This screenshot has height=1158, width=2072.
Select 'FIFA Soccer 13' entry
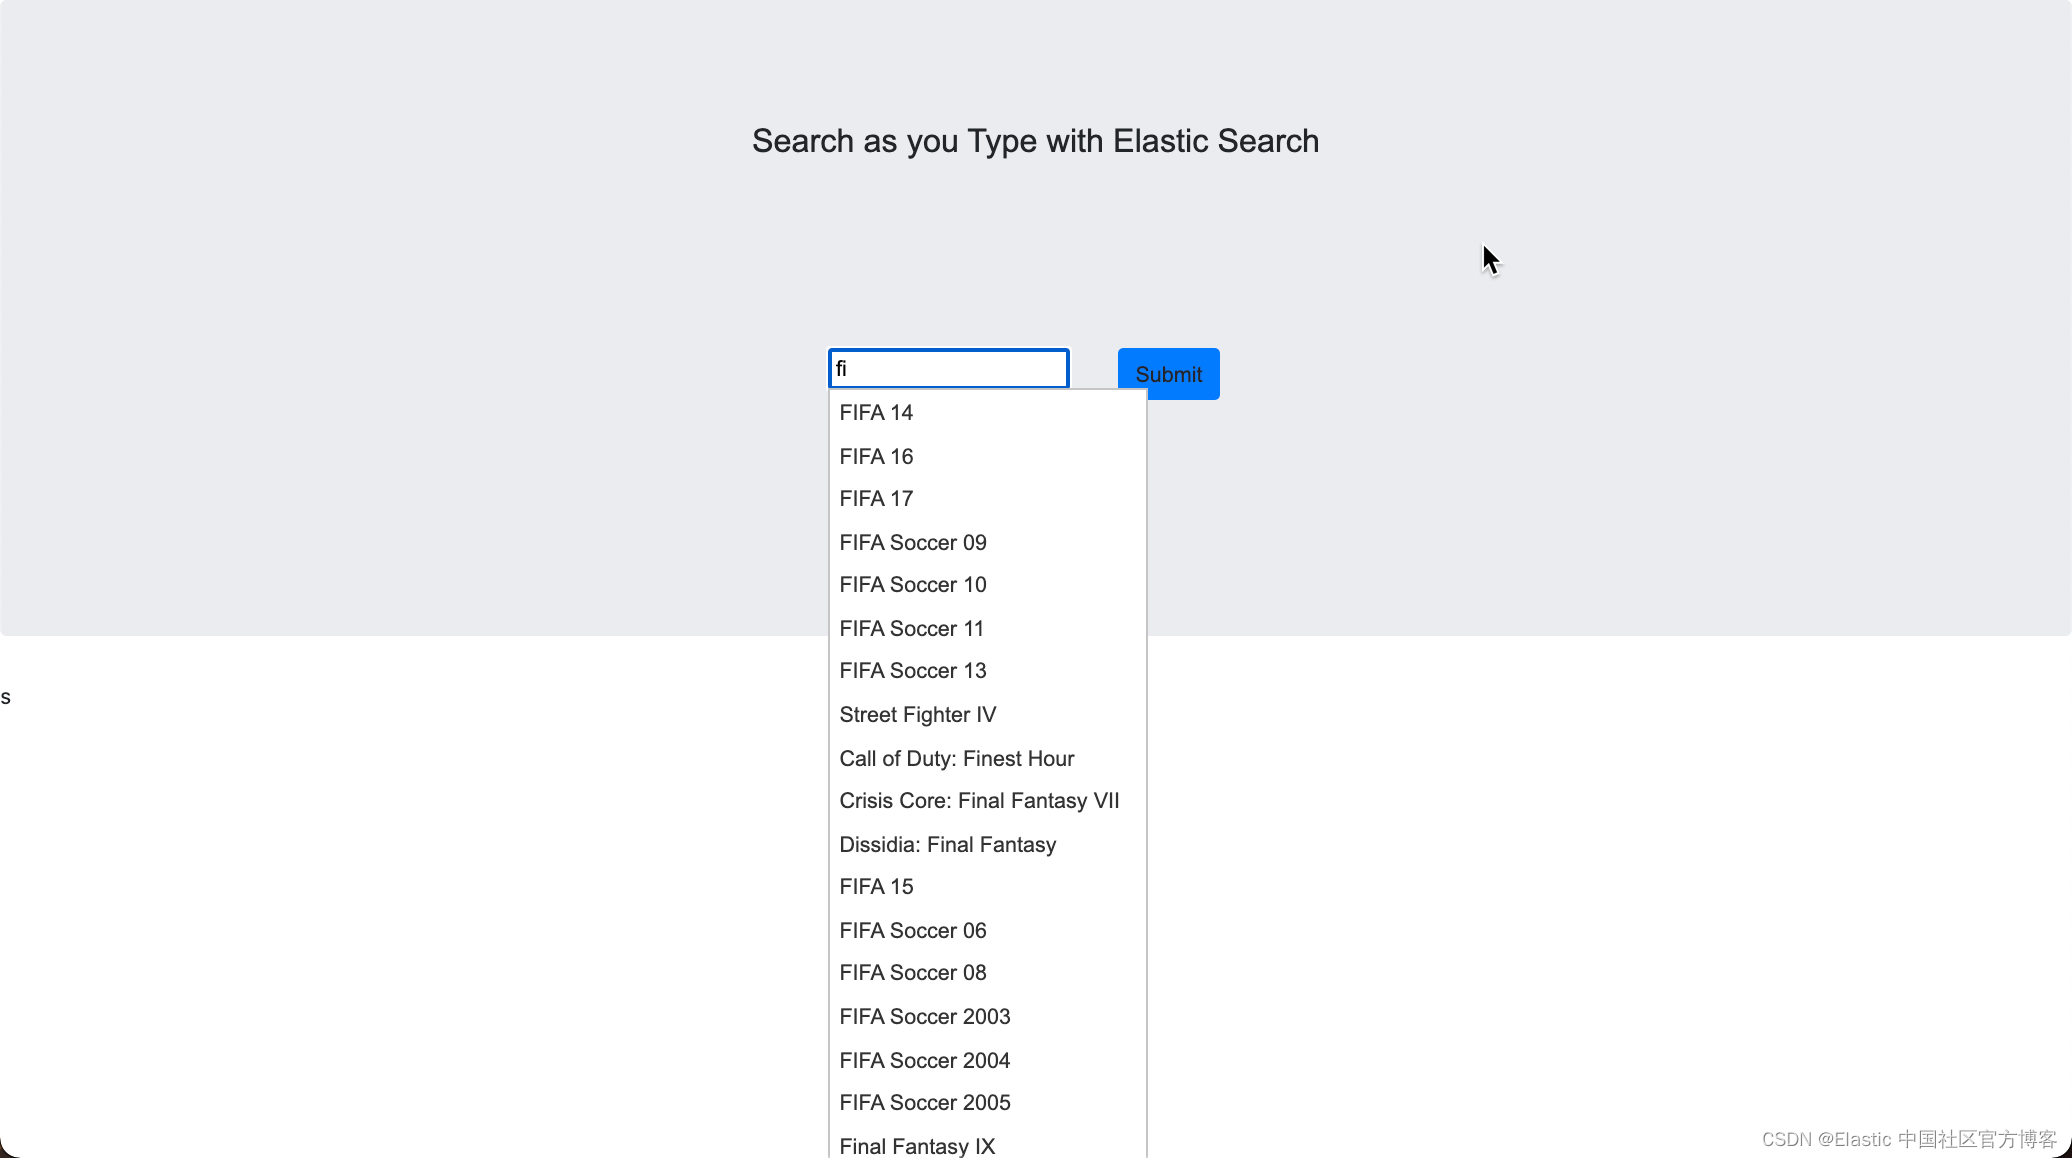point(912,671)
